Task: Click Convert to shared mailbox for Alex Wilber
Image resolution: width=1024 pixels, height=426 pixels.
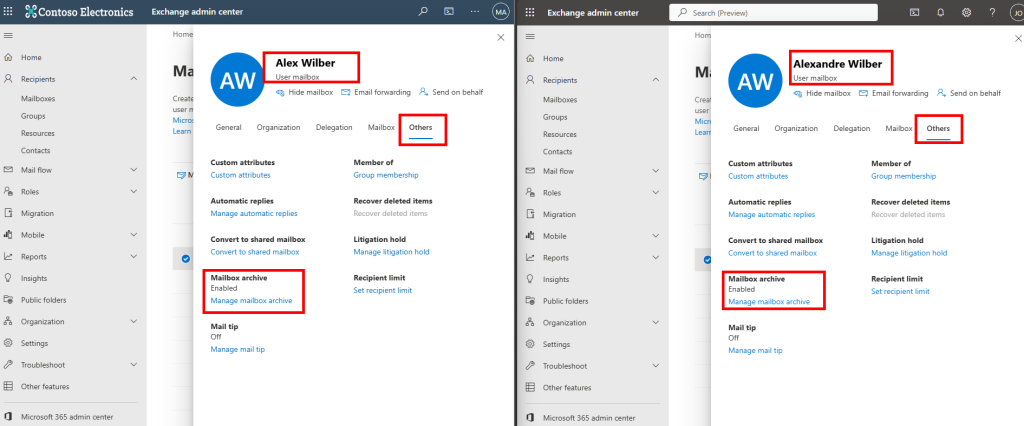Action: coord(255,252)
